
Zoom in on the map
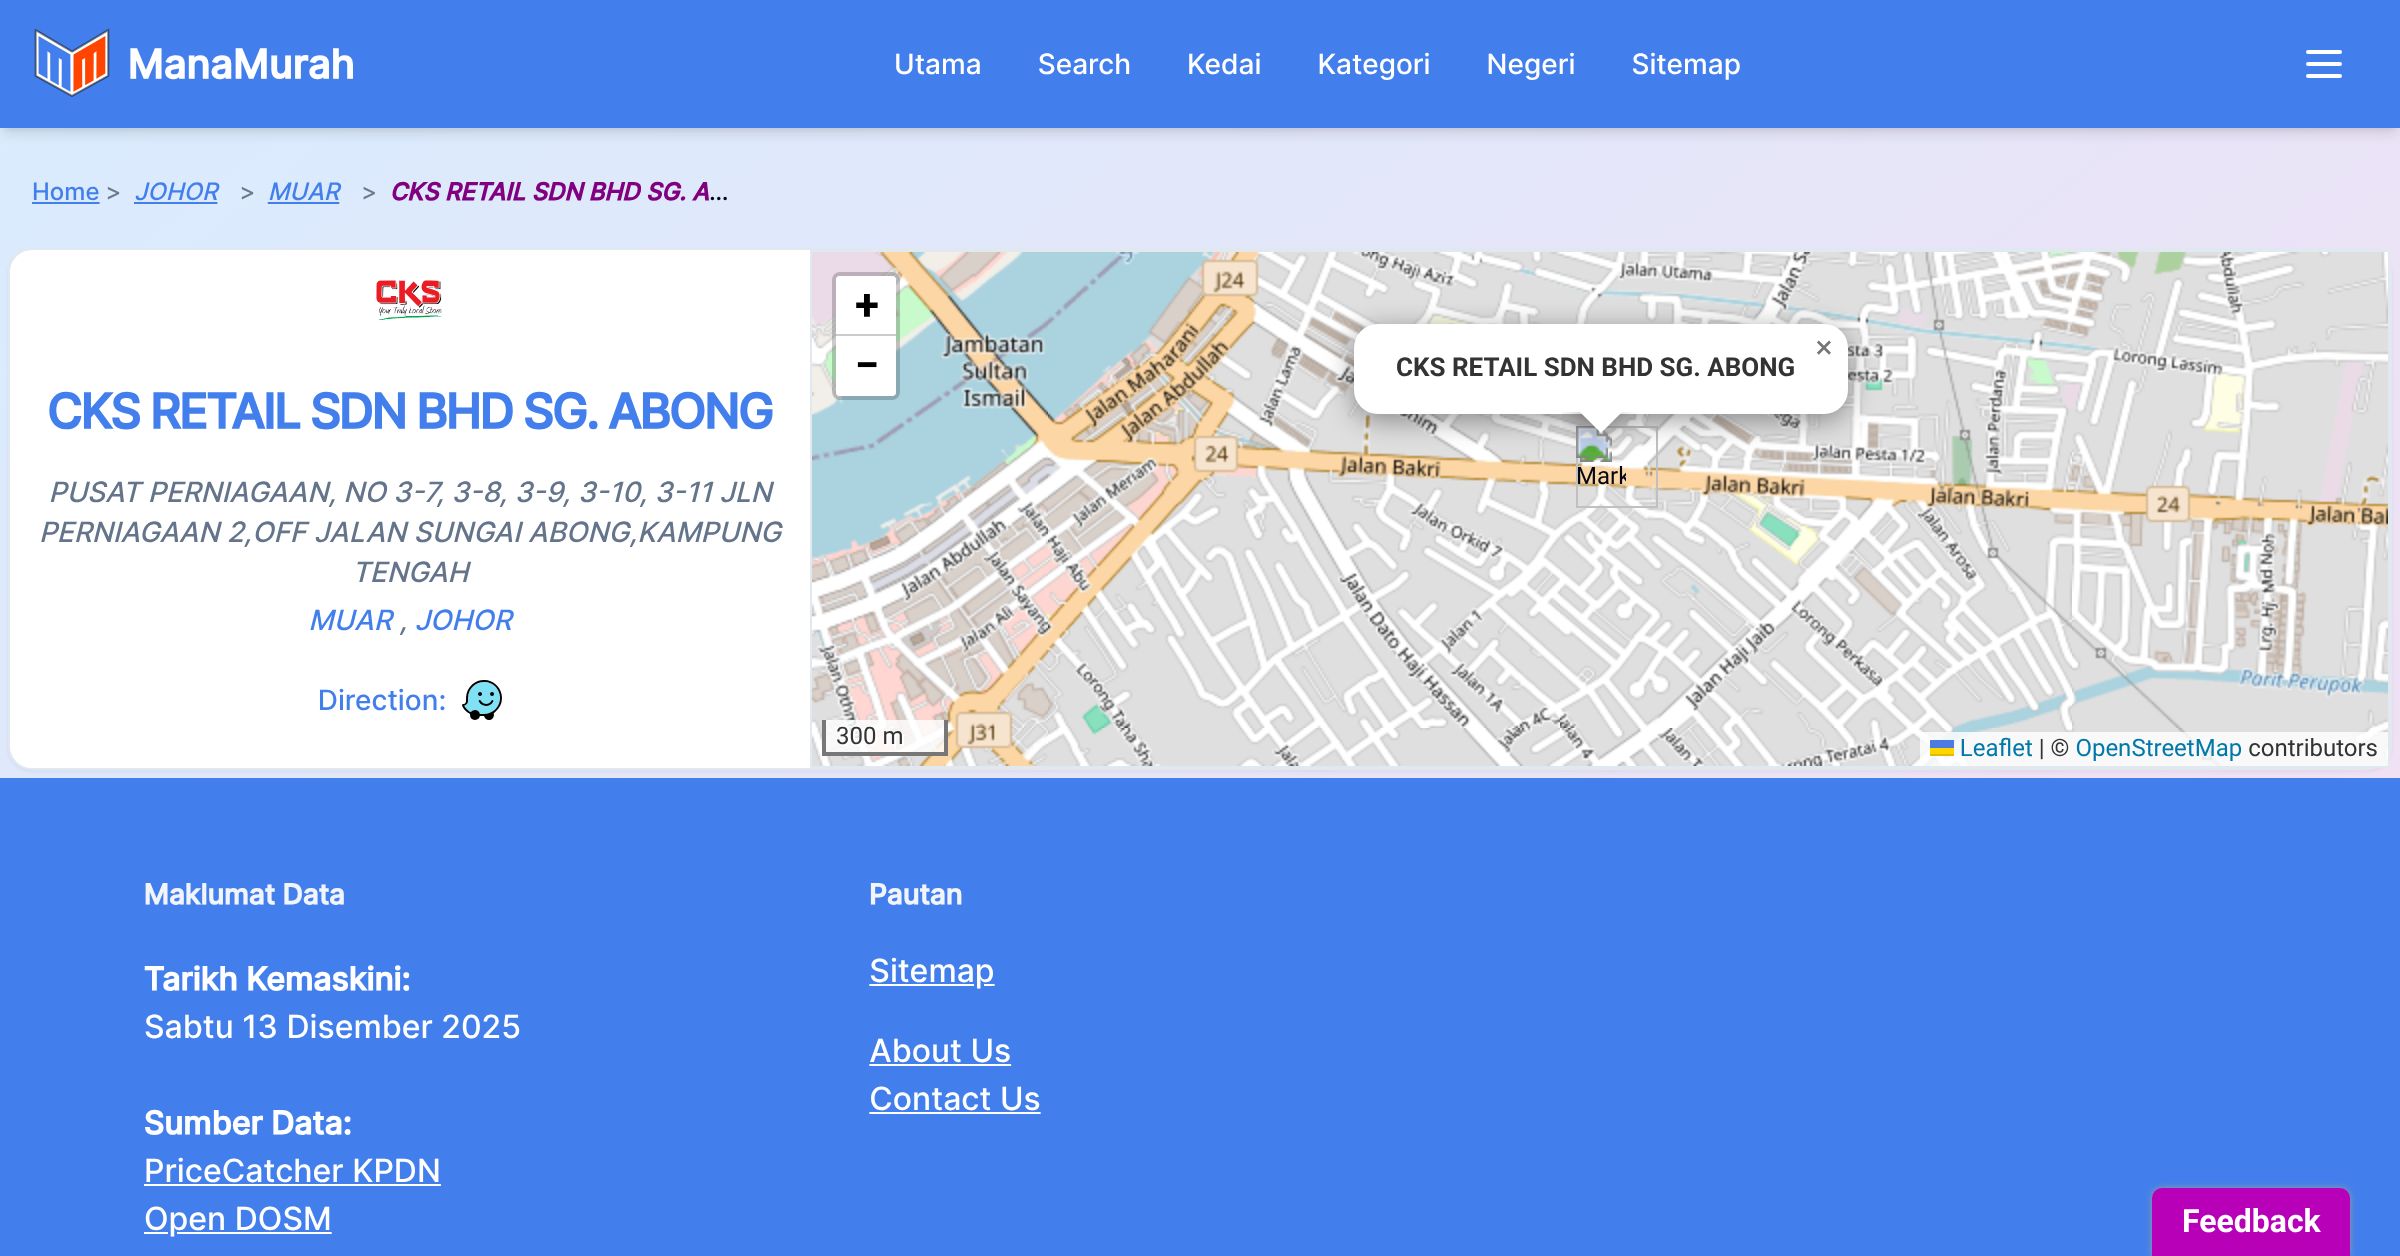(866, 306)
